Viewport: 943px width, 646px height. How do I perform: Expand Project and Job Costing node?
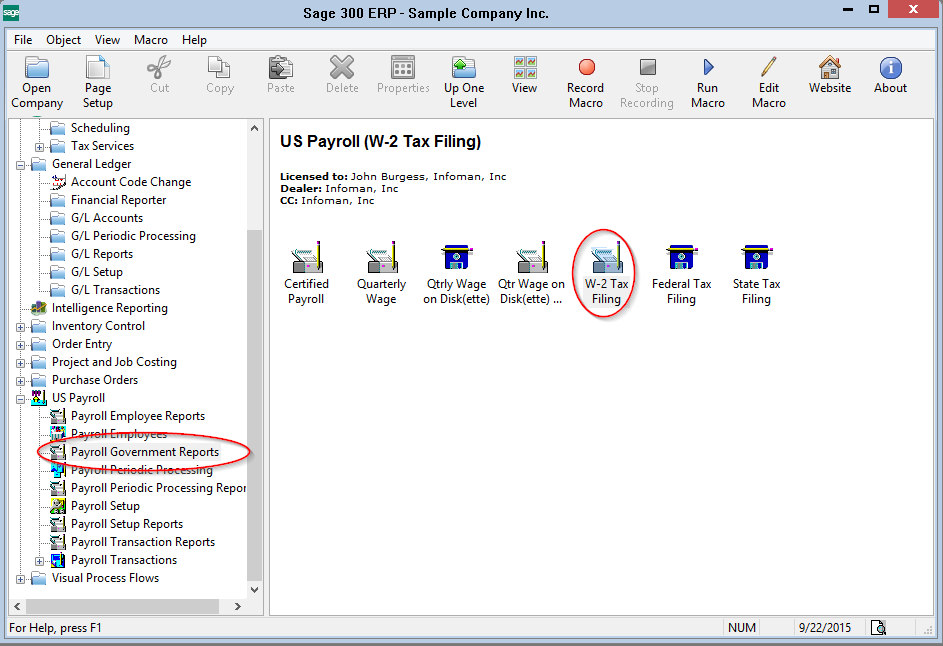tap(20, 363)
